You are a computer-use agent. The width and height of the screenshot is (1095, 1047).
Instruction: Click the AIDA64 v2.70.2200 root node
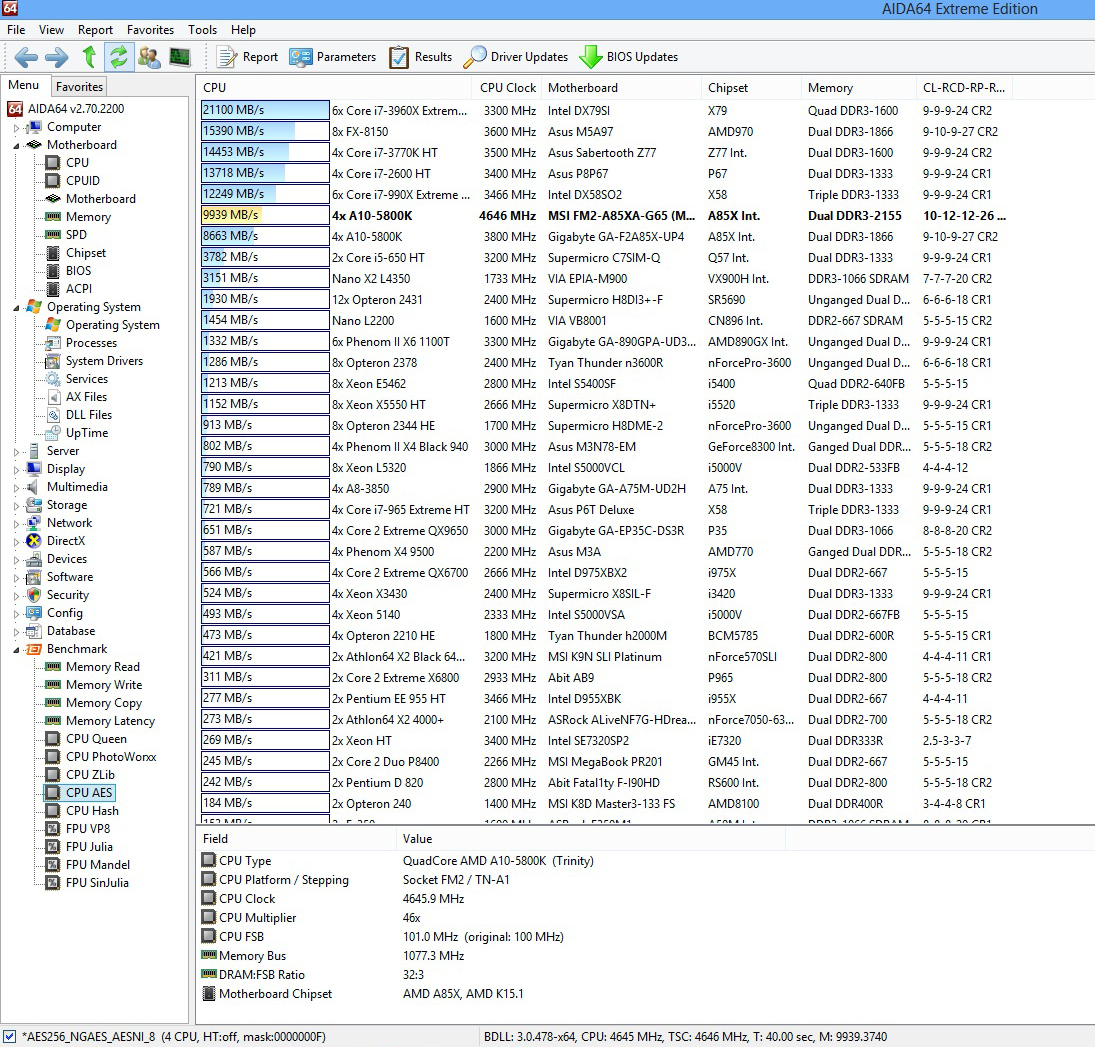(75, 109)
